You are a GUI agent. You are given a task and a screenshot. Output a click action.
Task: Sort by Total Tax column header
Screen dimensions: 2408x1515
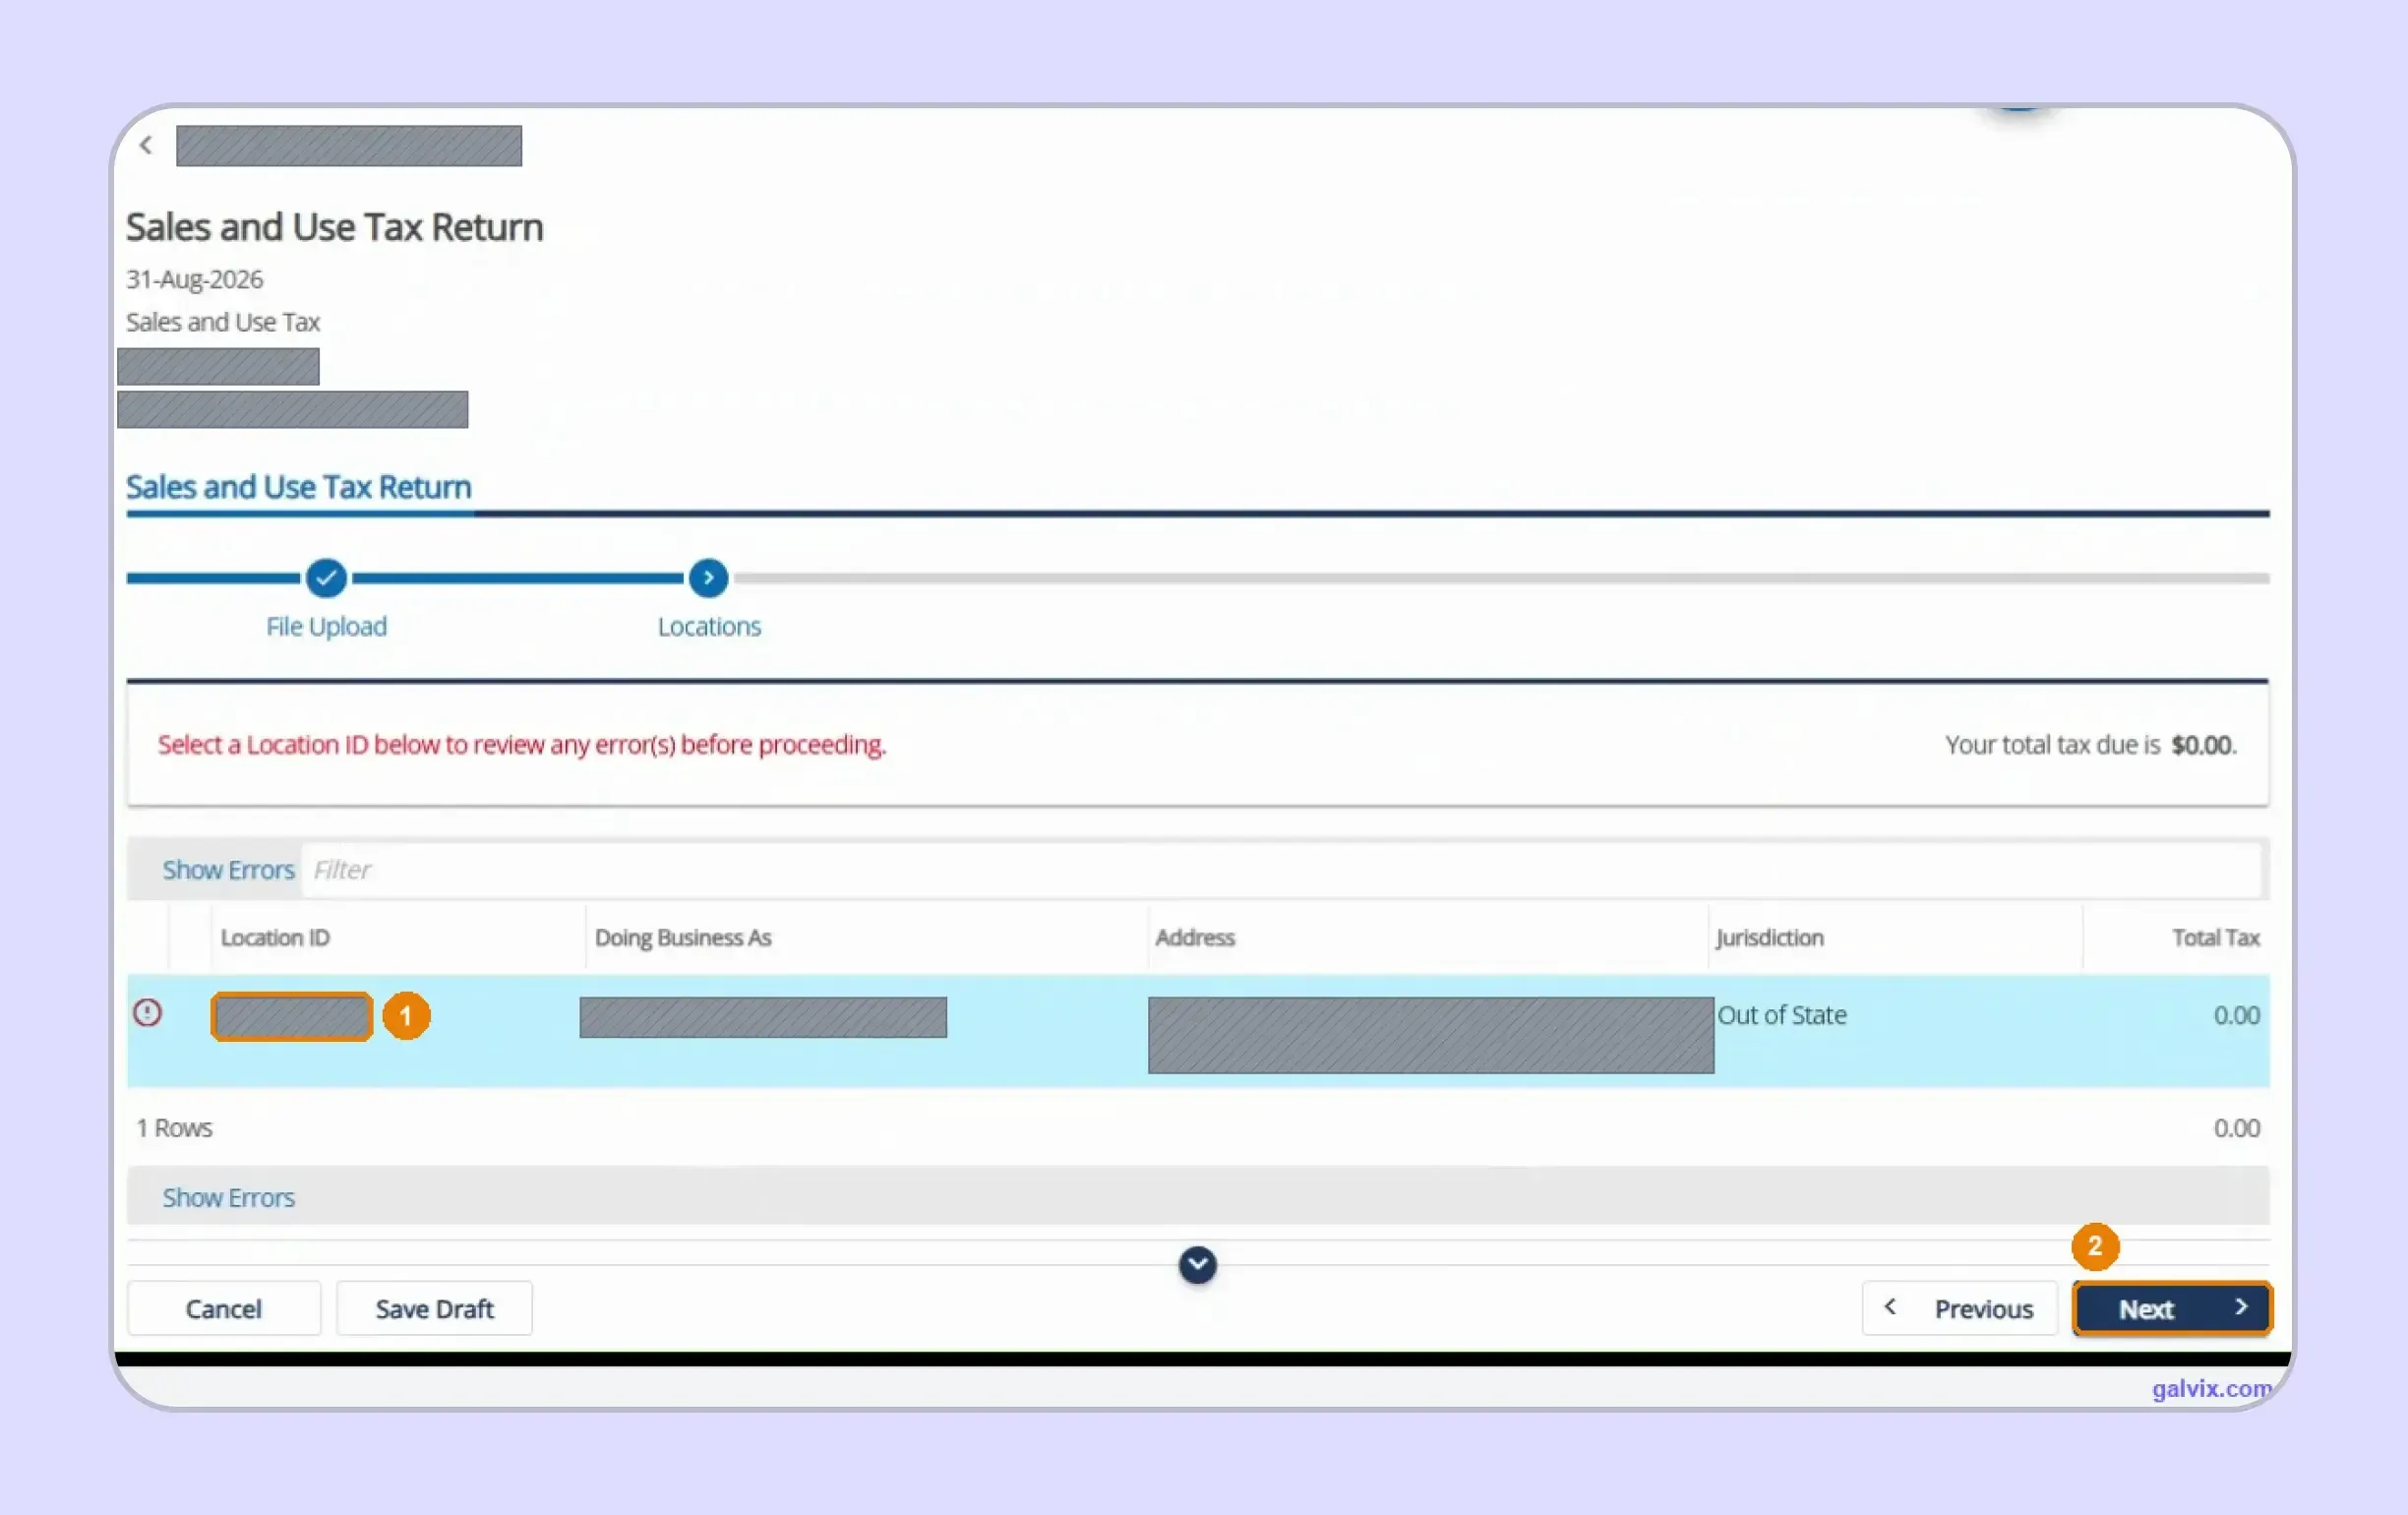[x=2216, y=938]
